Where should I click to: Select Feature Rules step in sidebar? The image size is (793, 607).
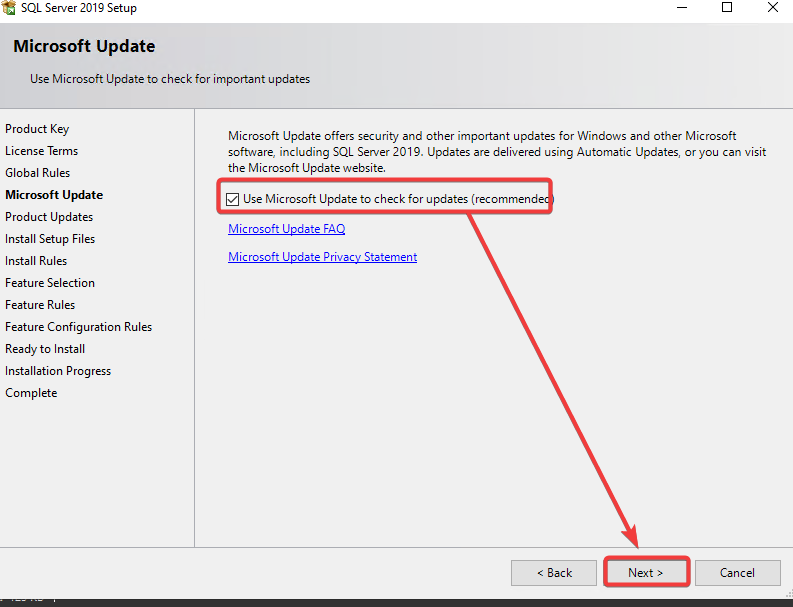click(x=40, y=305)
